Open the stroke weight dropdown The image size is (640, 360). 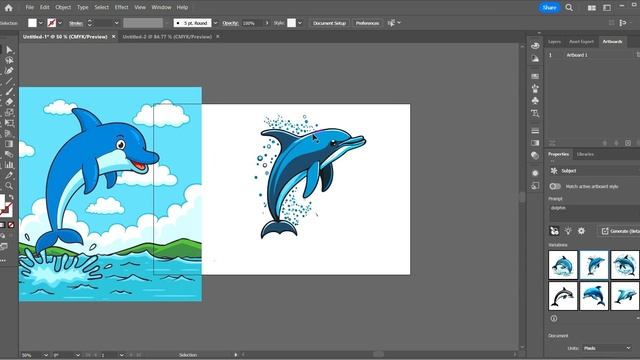pos(116,23)
